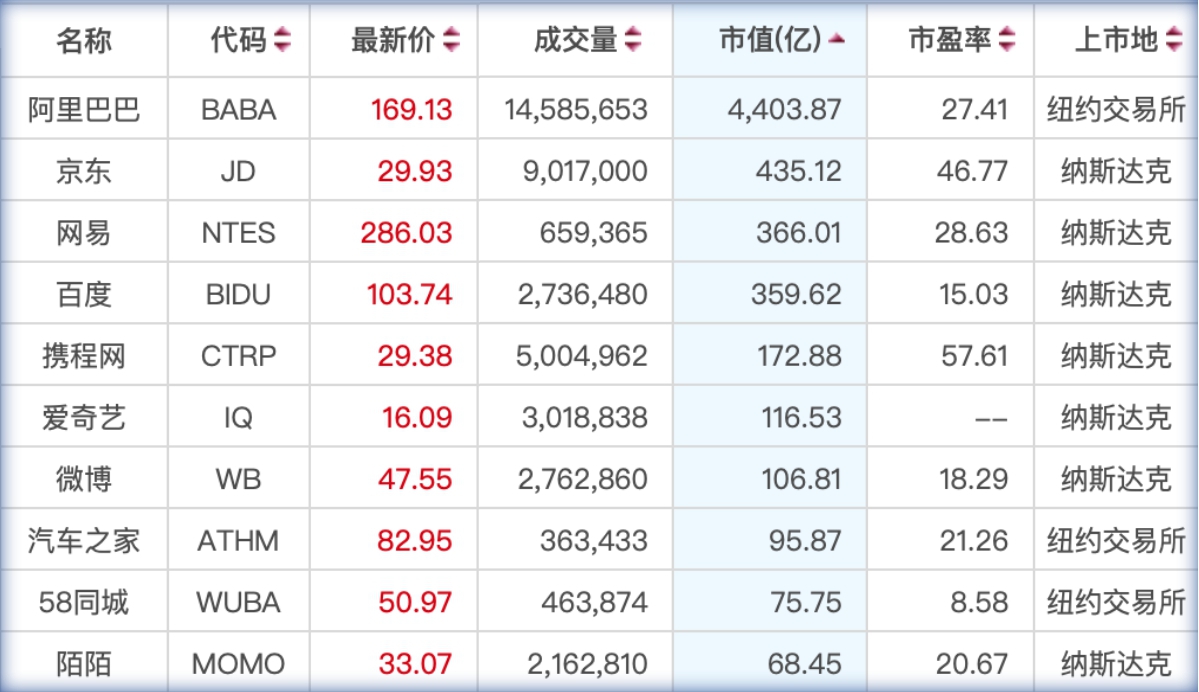This screenshot has width=1199, height=692.
Task: Click the 爱奇艺 stock name
Action: (84, 417)
